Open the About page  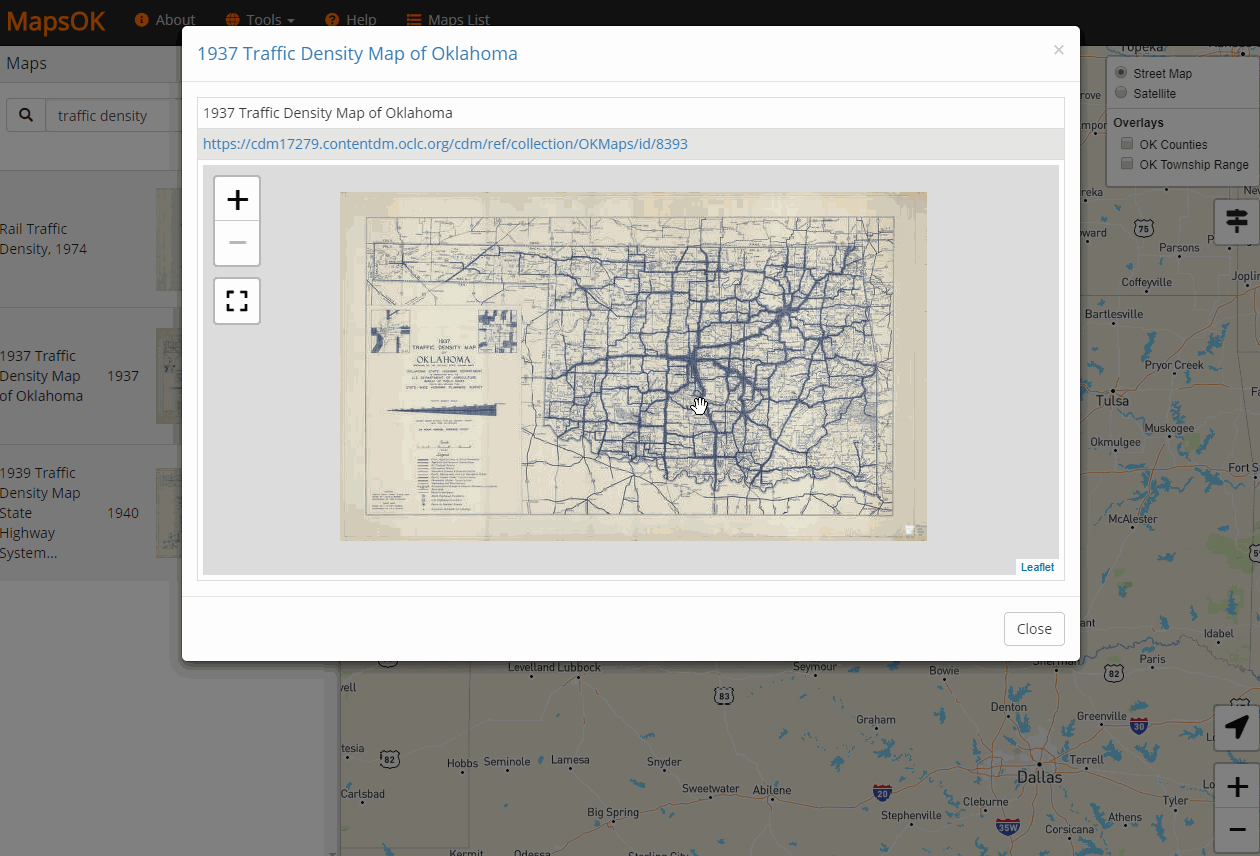[165, 20]
